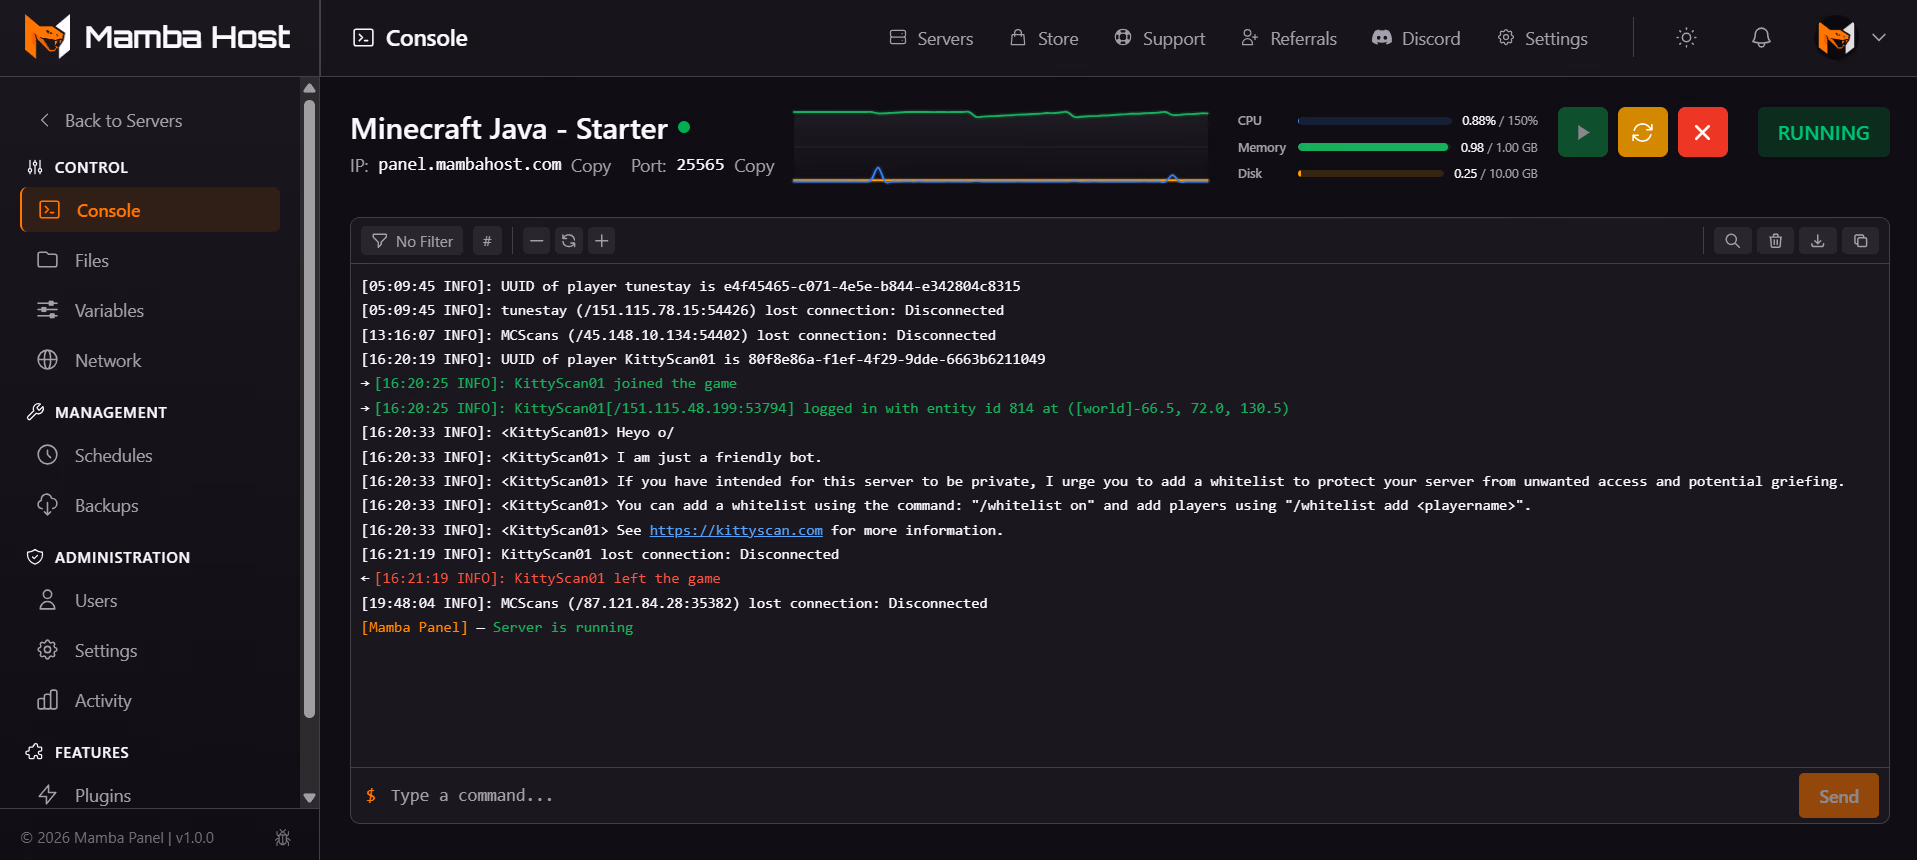Screen dimensions: 1917x860
Task: Open Files in the sidebar
Action: pyautogui.click(x=91, y=261)
